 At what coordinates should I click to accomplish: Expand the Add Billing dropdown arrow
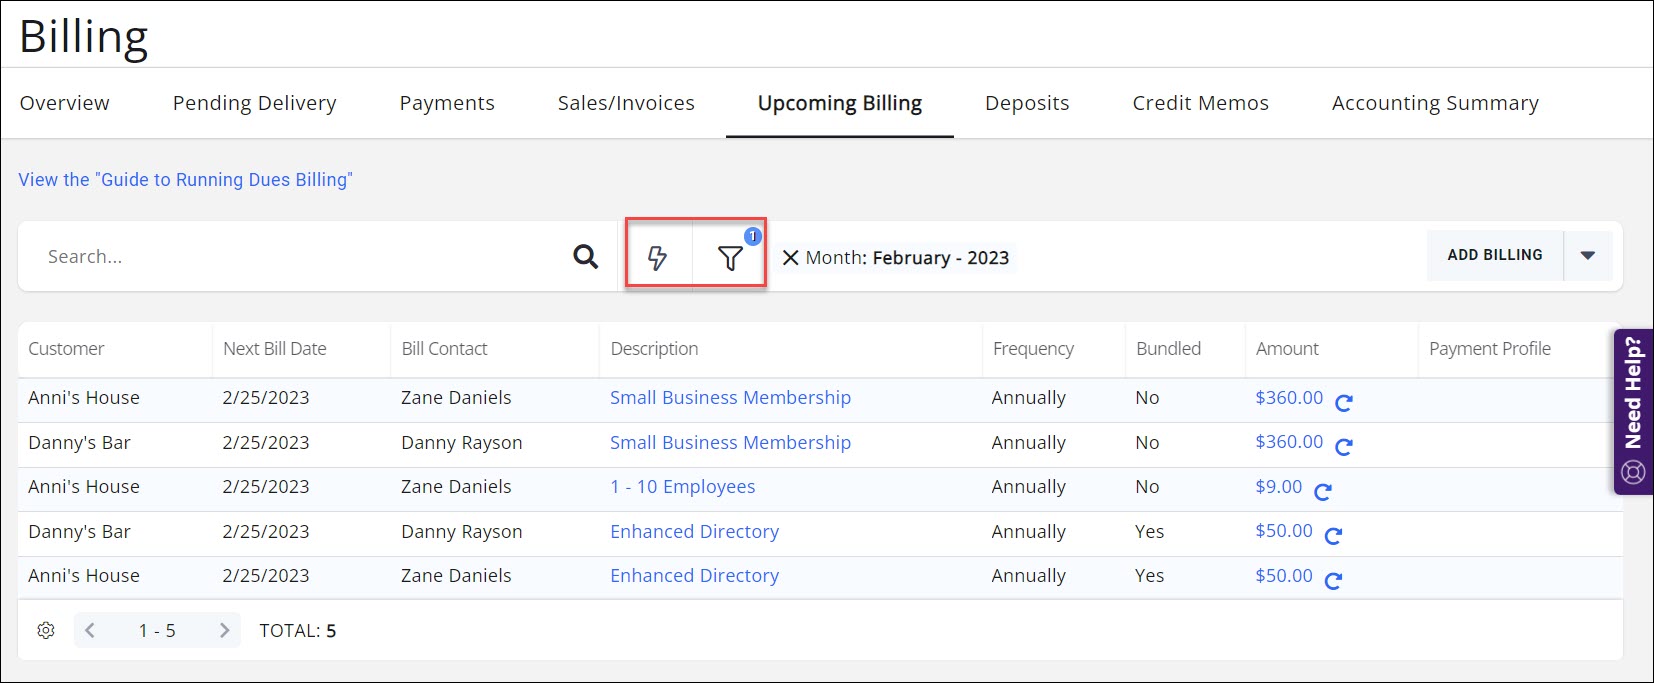tap(1587, 256)
